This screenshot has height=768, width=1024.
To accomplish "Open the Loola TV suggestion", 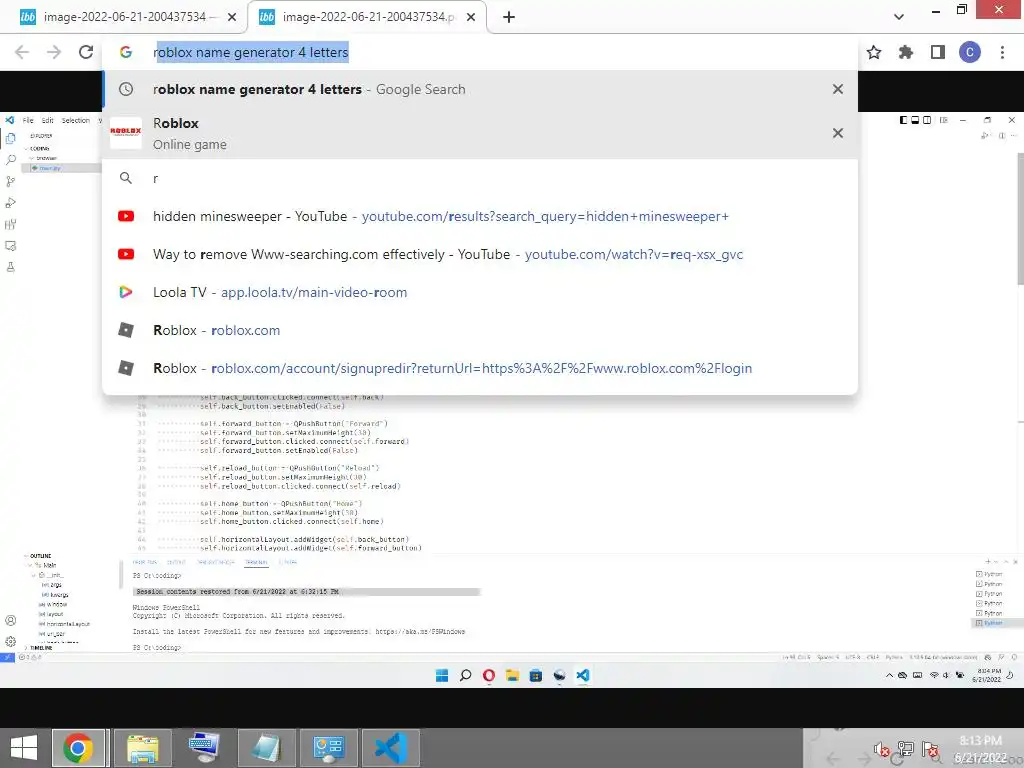I will 480,292.
